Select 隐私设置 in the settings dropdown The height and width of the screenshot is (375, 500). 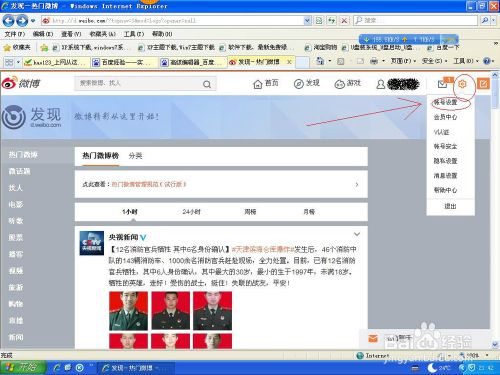[x=445, y=161]
